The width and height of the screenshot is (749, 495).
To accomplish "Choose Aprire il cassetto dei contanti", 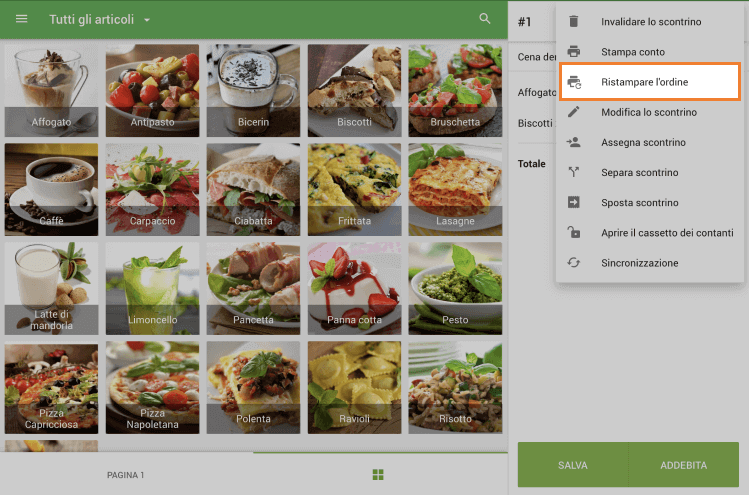I will (x=667, y=233).
